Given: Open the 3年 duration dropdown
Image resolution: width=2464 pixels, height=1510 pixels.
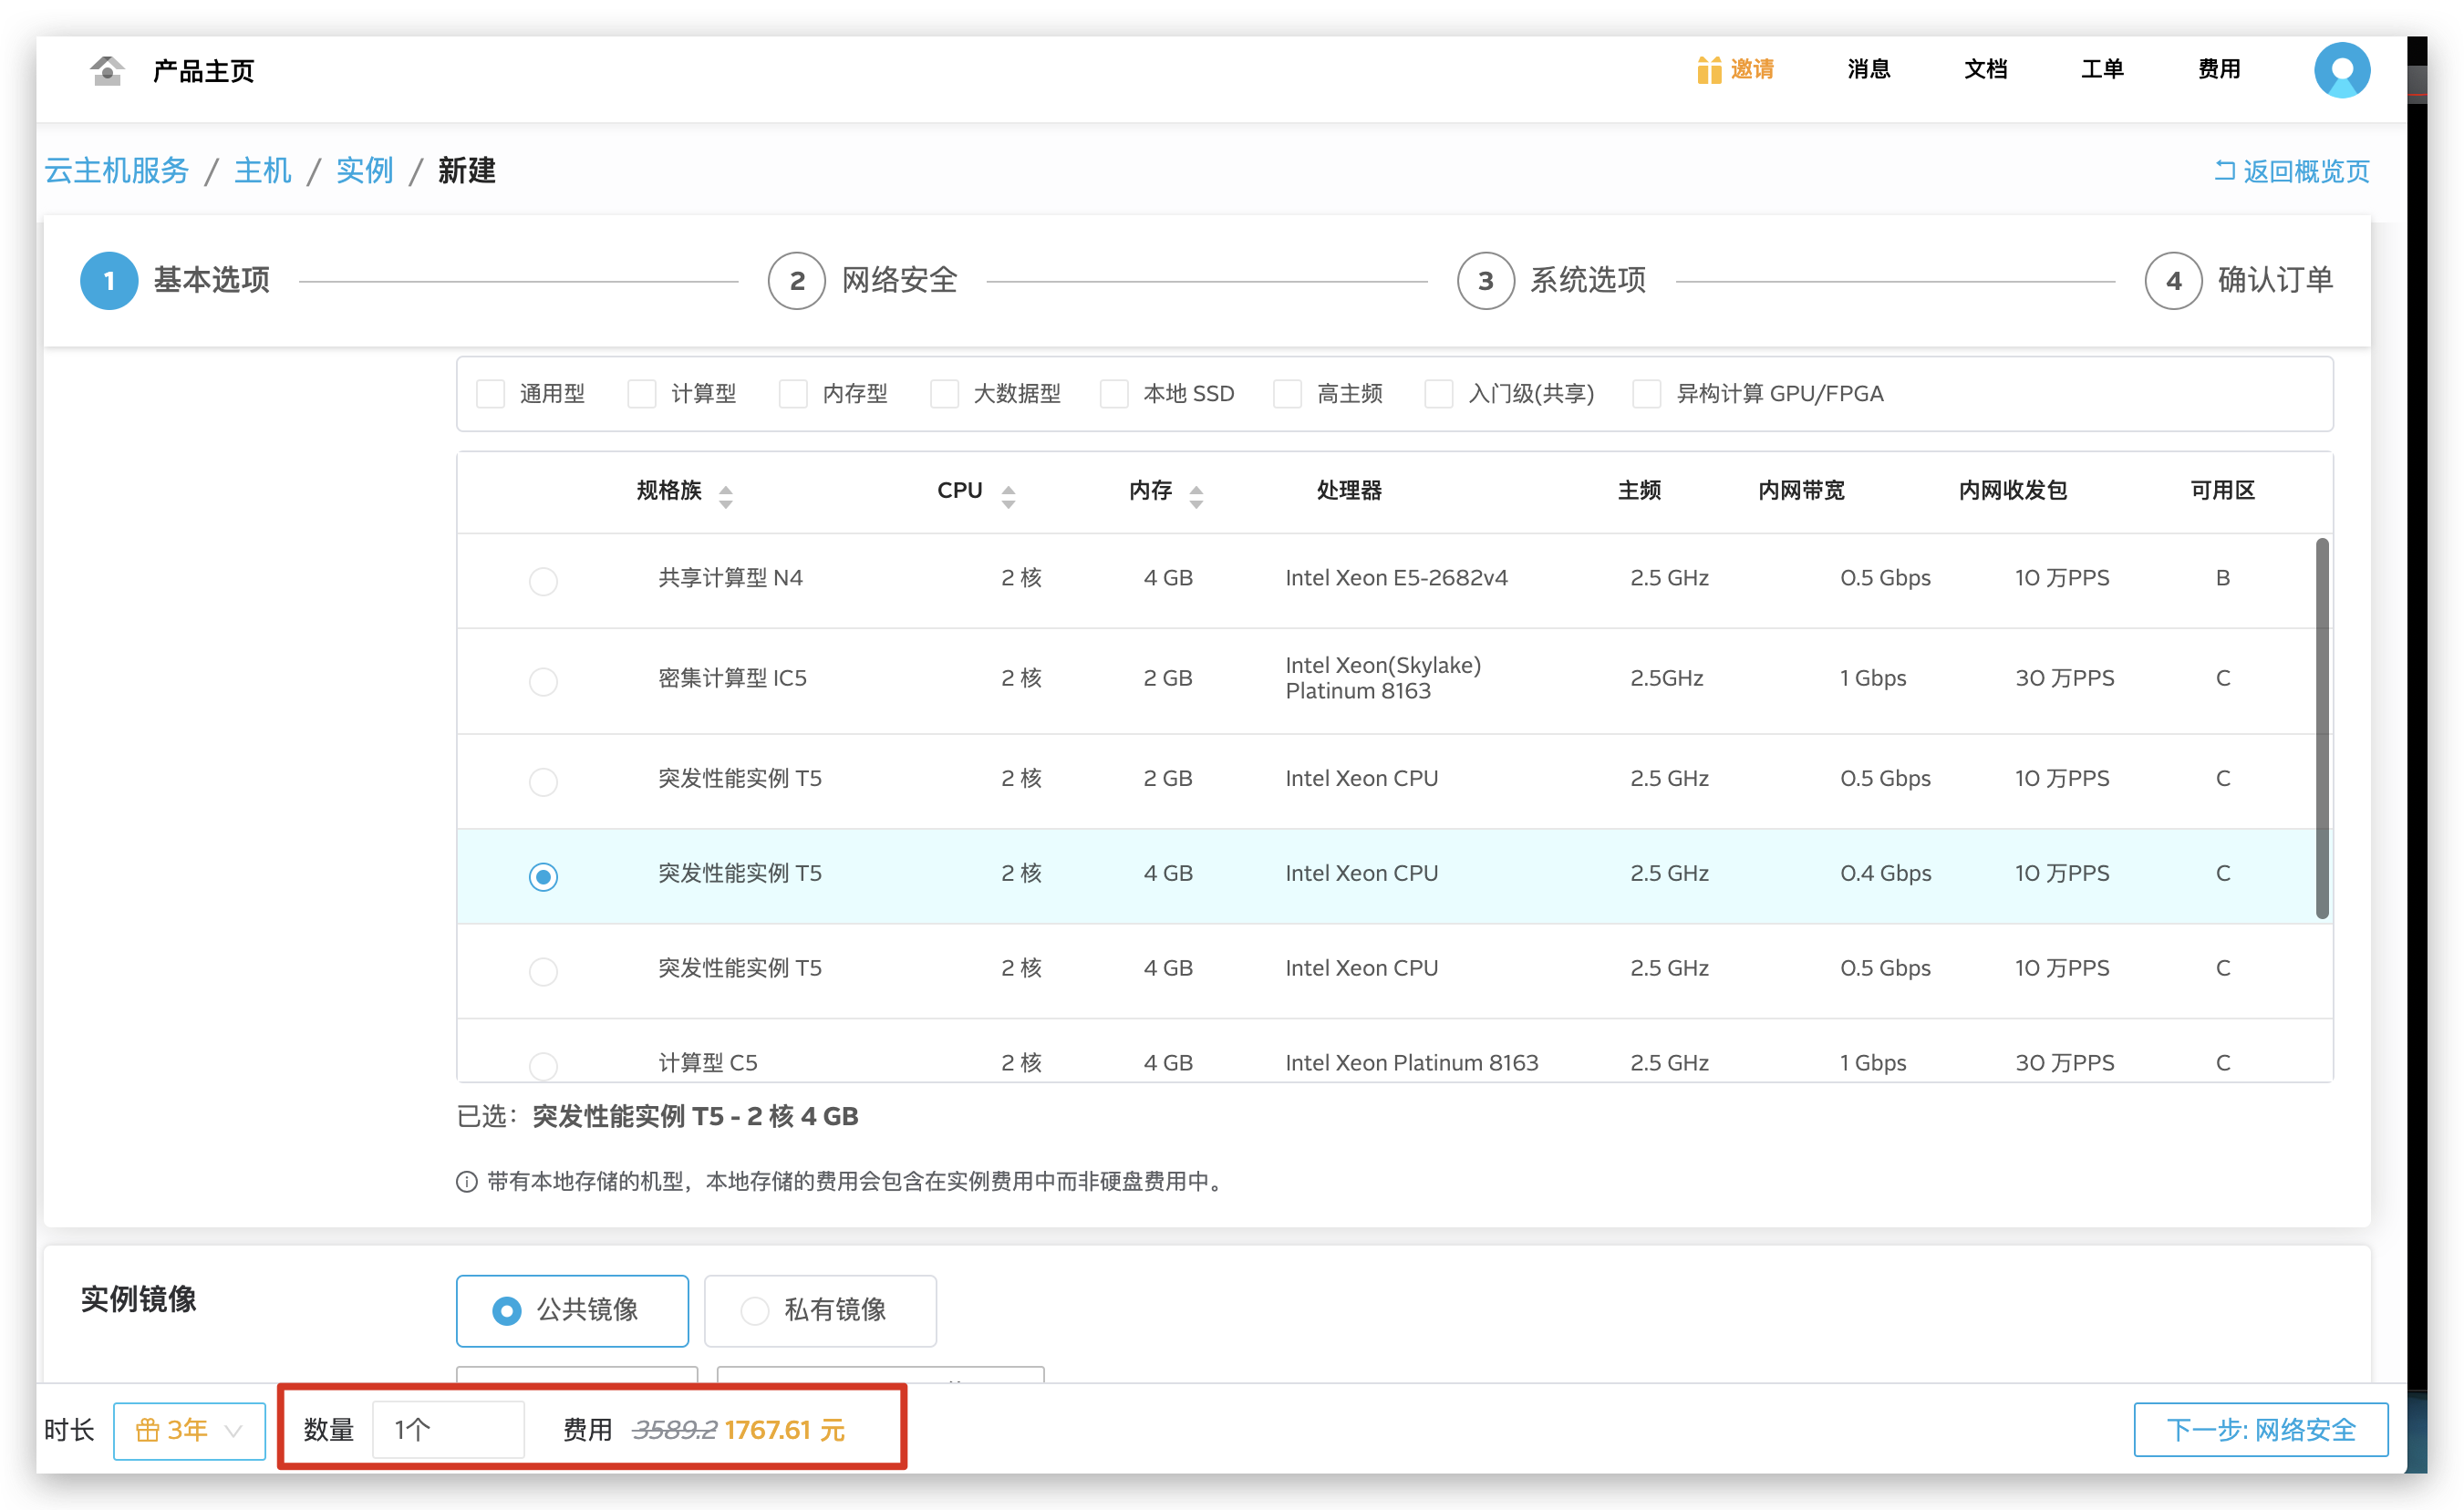Looking at the screenshot, I should [x=189, y=1430].
